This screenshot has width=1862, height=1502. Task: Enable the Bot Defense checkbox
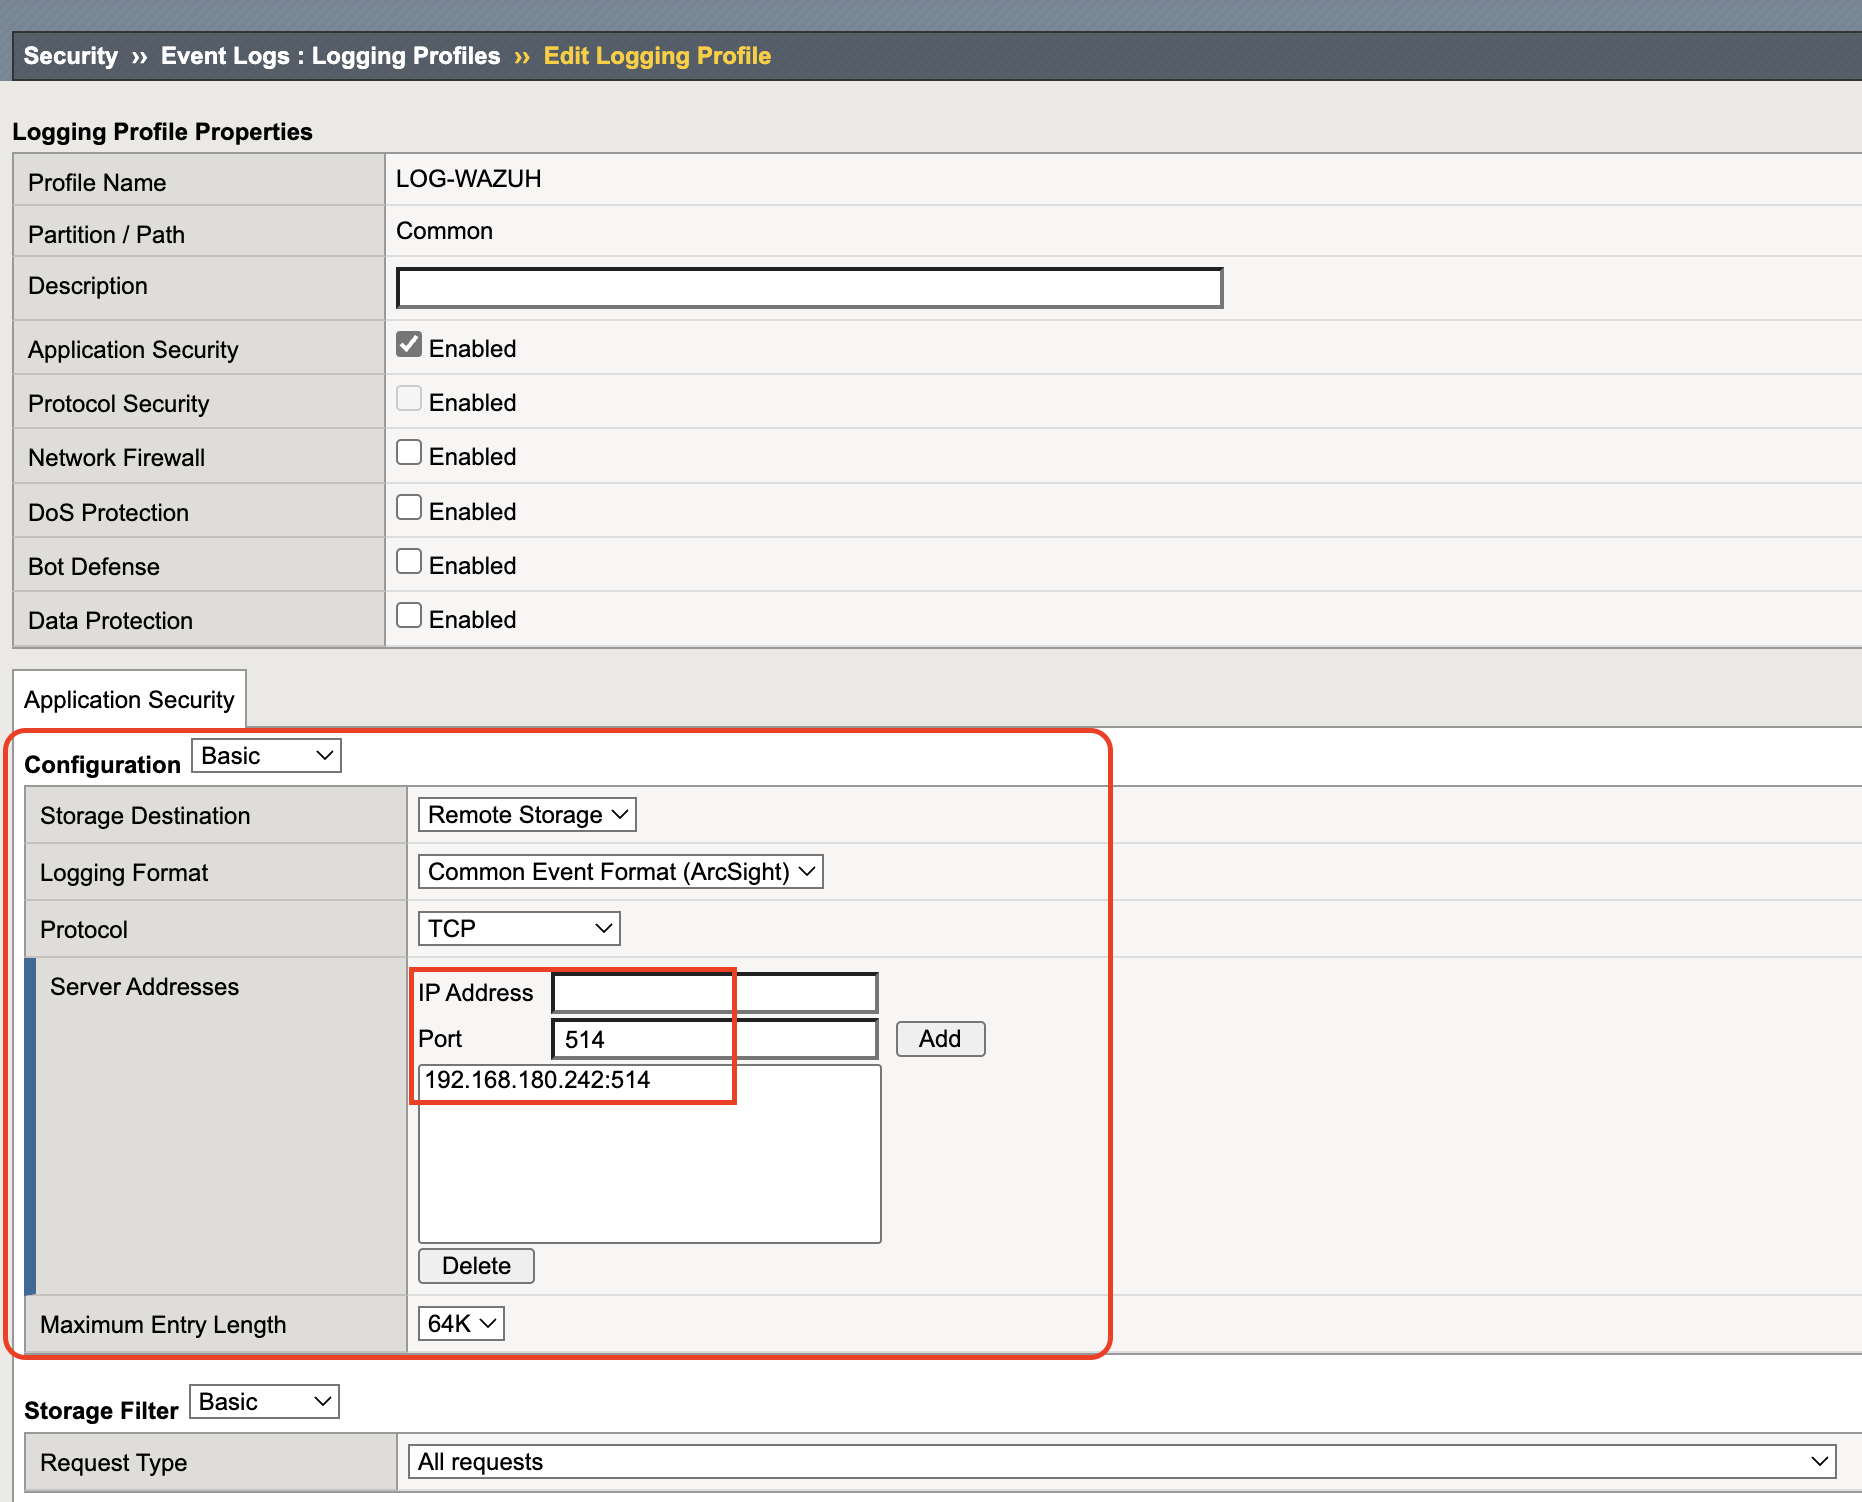pos(409,561)
